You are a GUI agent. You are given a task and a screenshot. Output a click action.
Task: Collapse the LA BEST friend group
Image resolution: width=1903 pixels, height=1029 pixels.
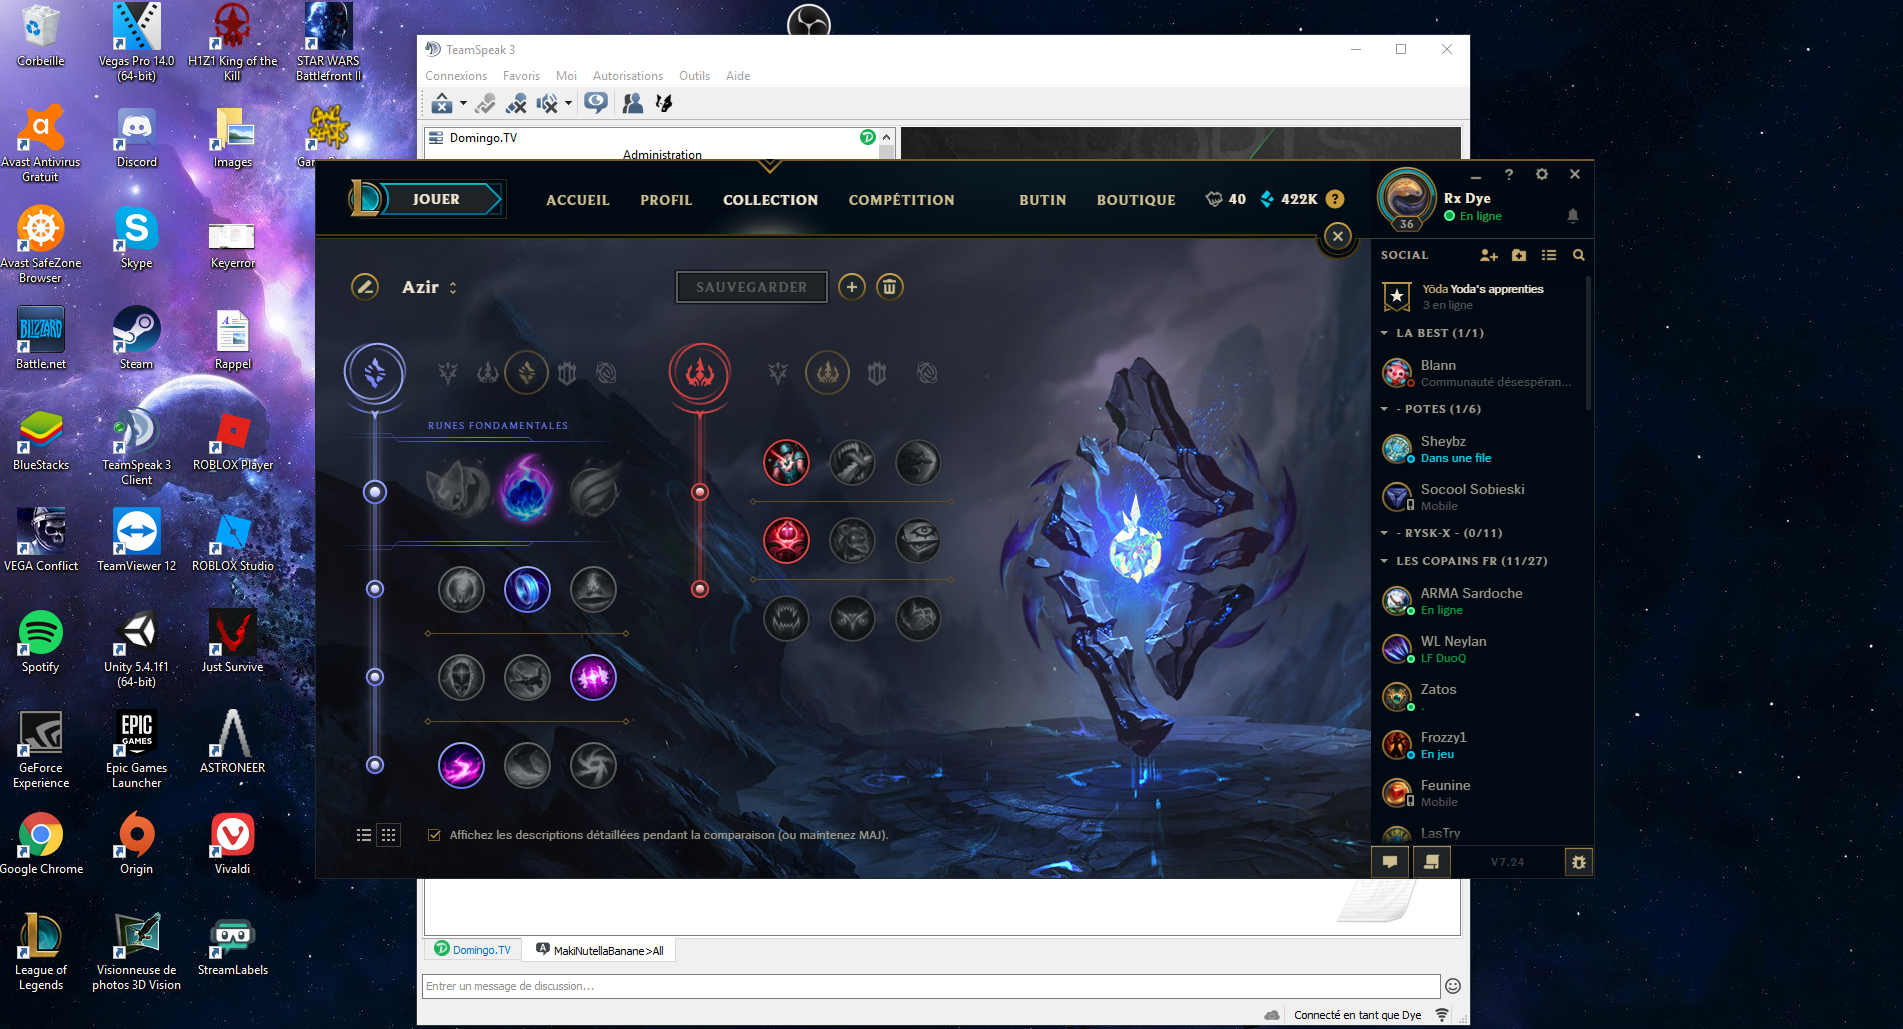[x=1384, y=333]
